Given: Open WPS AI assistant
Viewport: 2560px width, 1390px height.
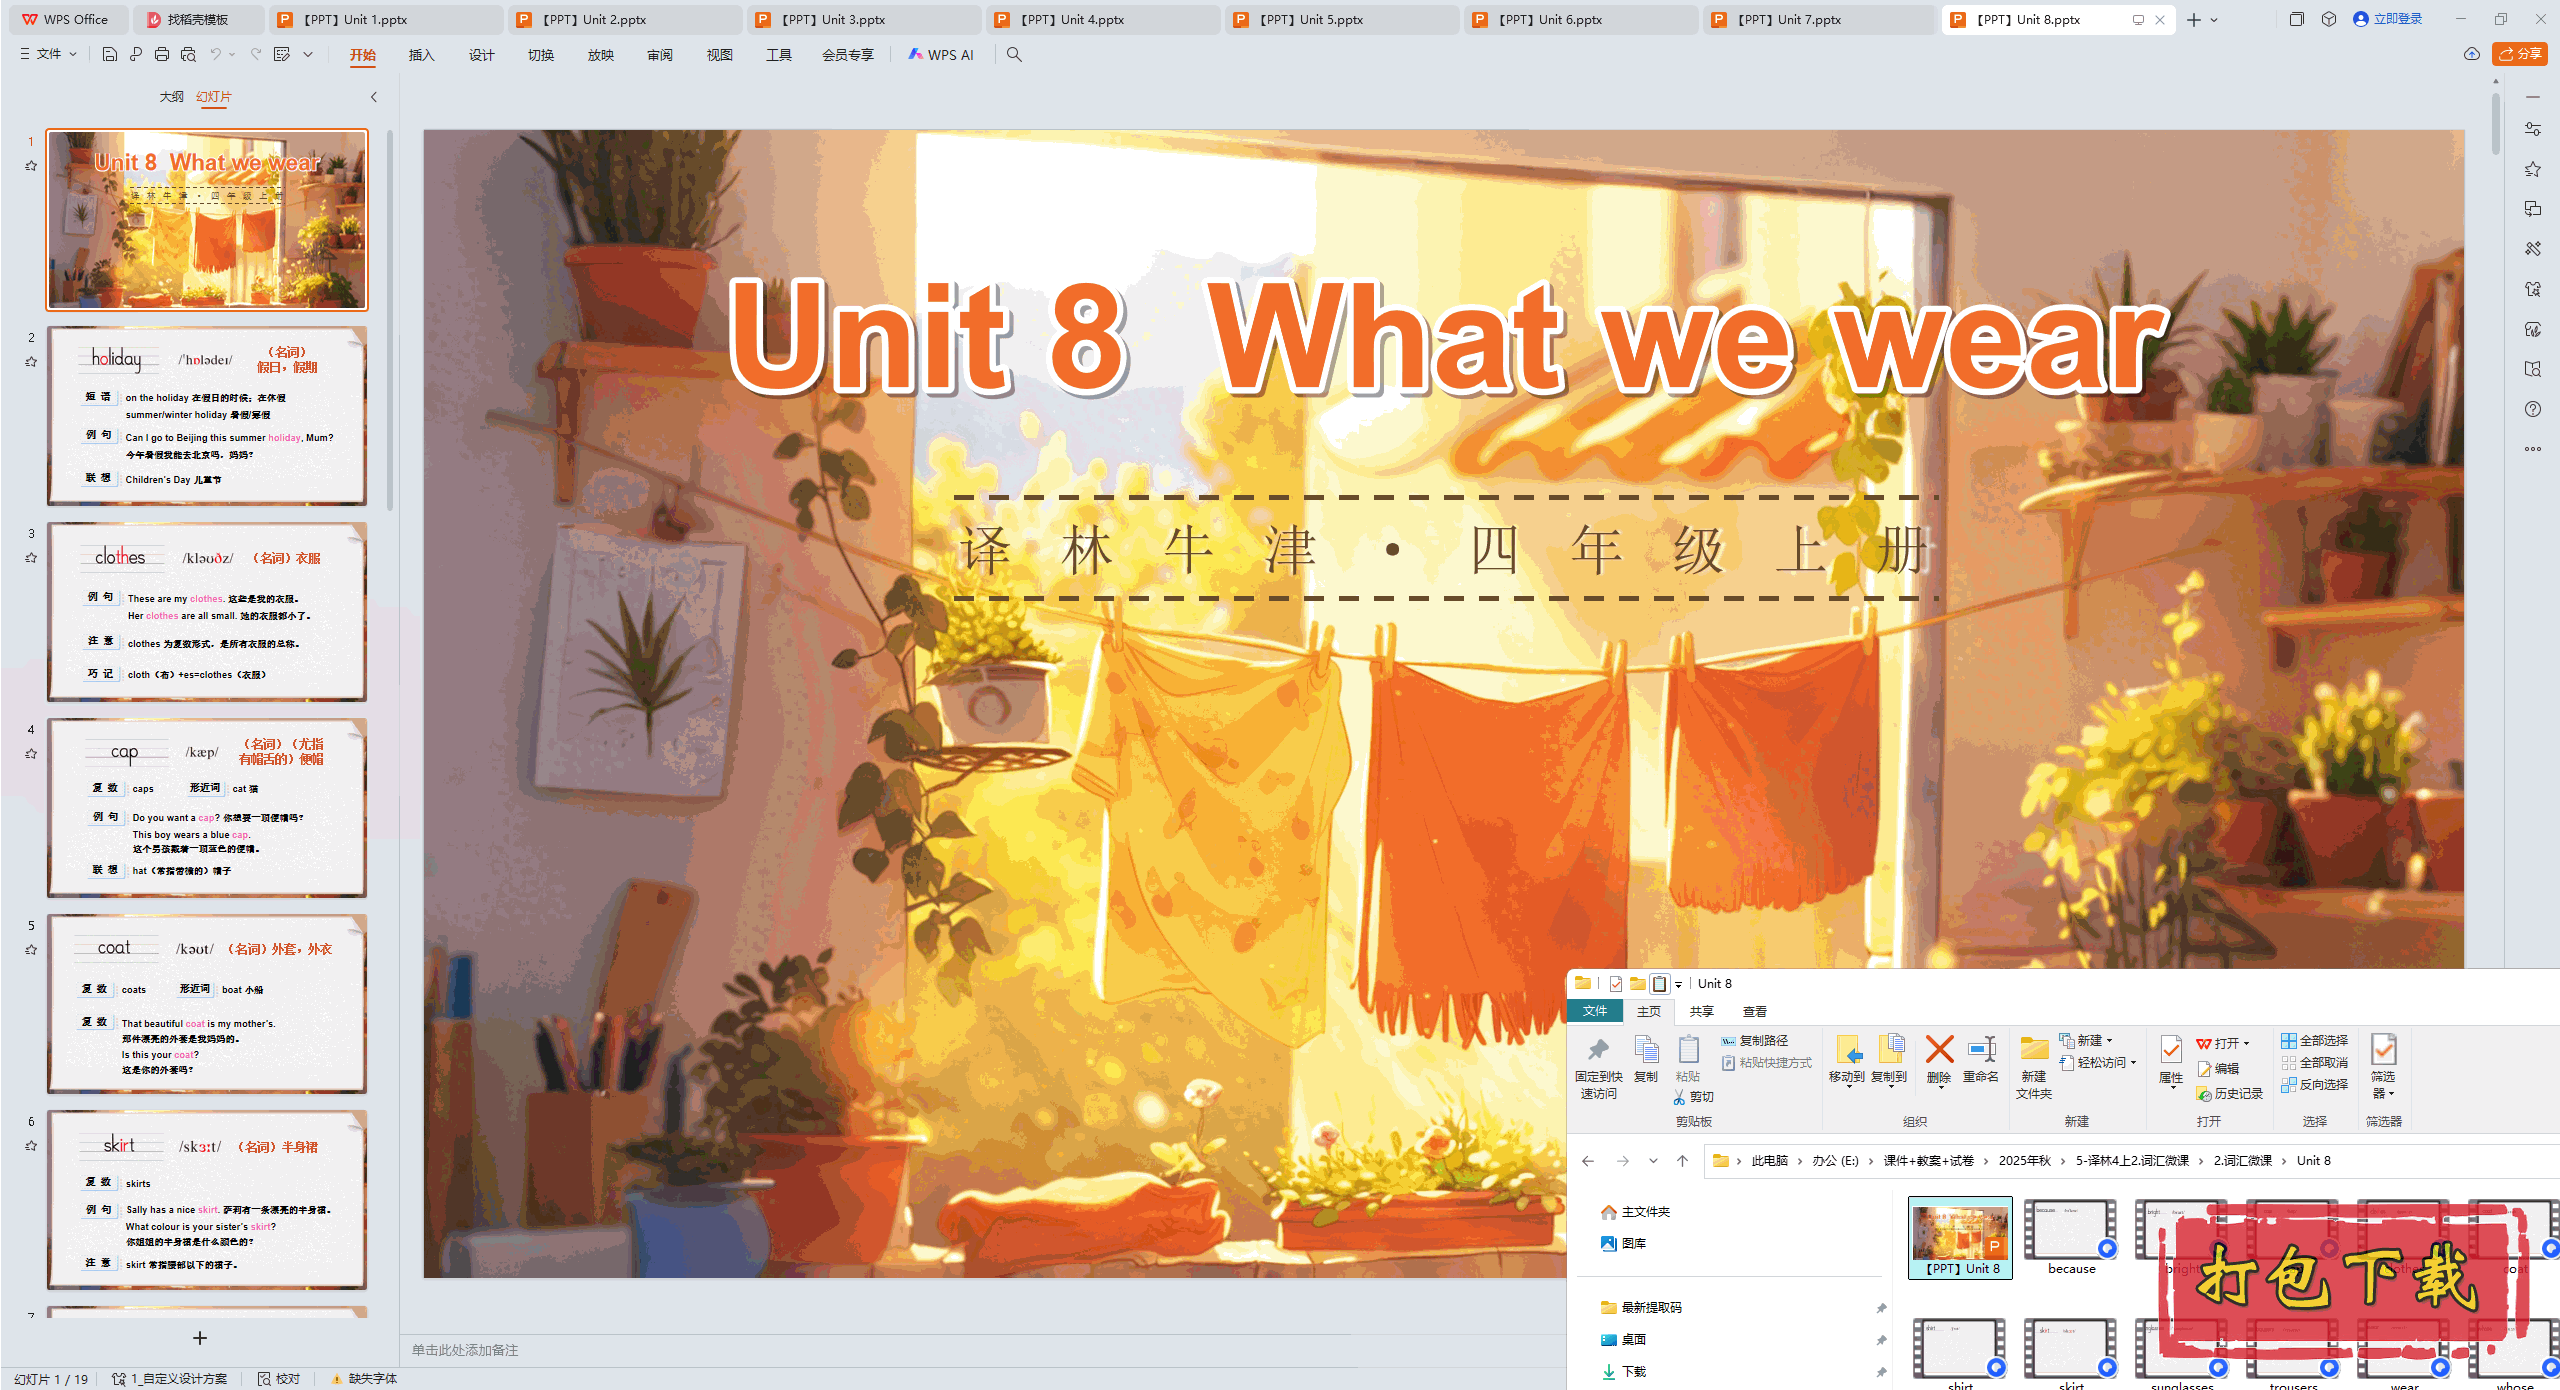Looking at the screenshot, I should [x=941, y=55].
